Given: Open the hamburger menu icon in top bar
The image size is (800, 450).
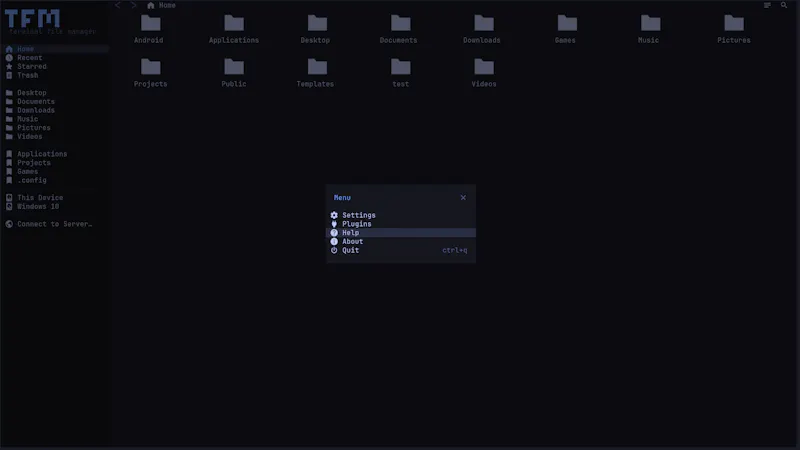Looking at the screenshot, I should [x=767, y=5].
